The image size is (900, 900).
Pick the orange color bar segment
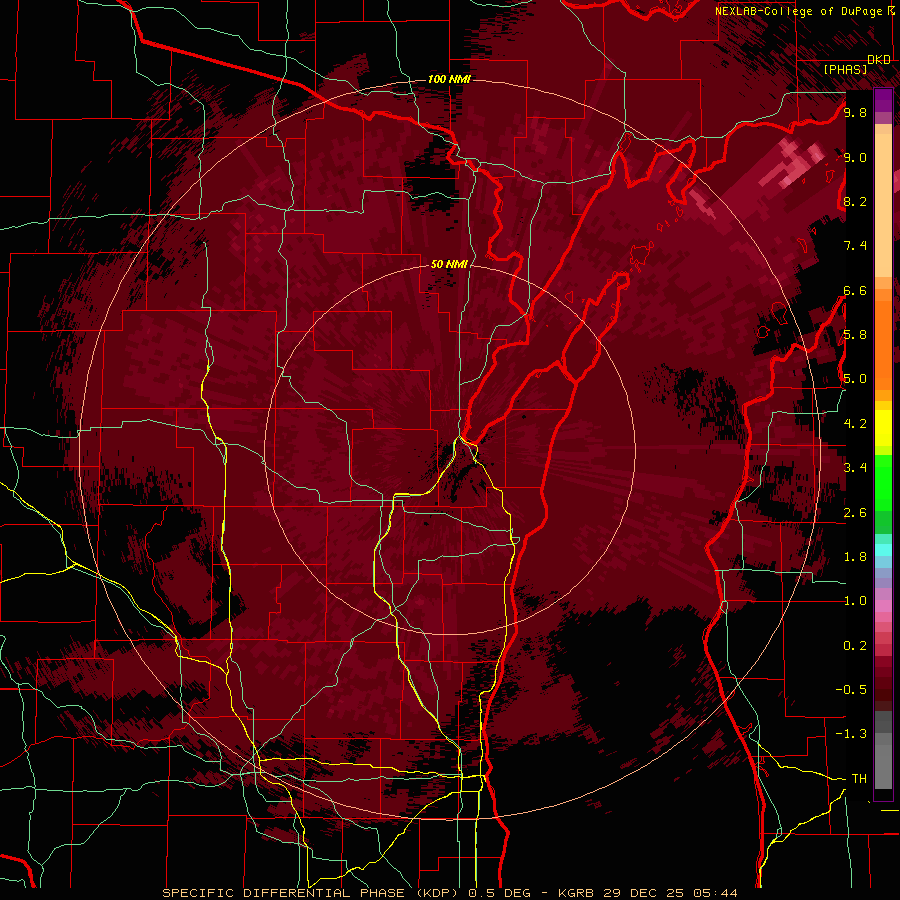click(x=883, y=344)
